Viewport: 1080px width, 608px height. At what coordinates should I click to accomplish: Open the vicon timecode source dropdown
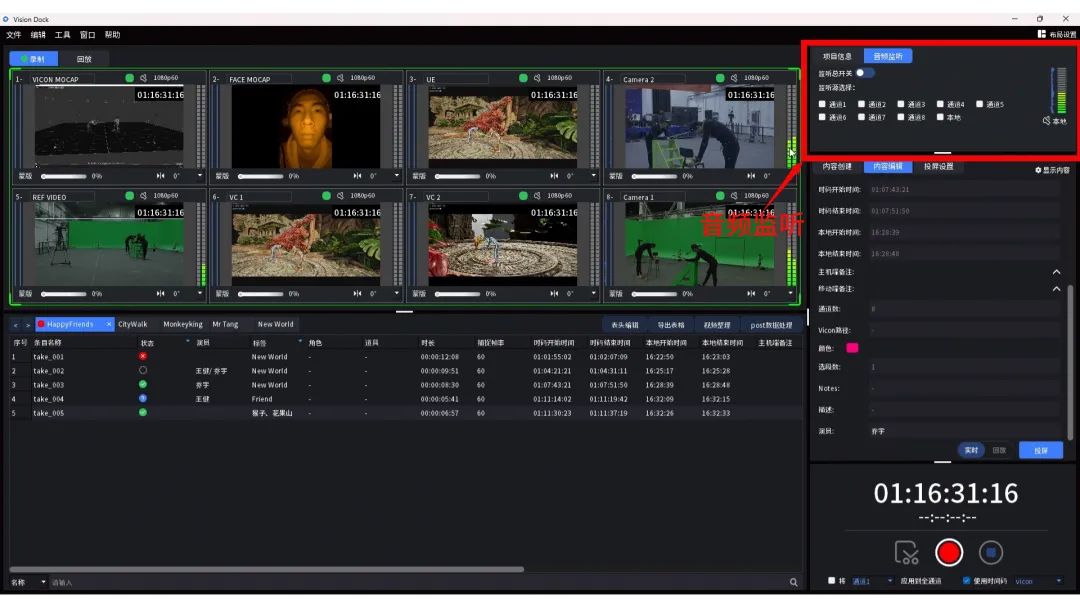1038,581
